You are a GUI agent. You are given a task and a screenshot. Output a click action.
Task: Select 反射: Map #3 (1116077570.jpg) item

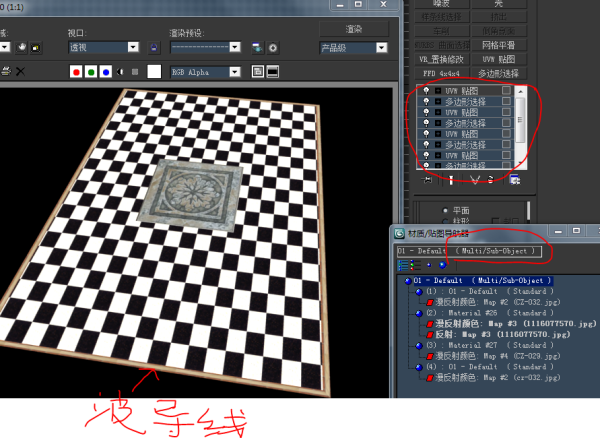503,334
